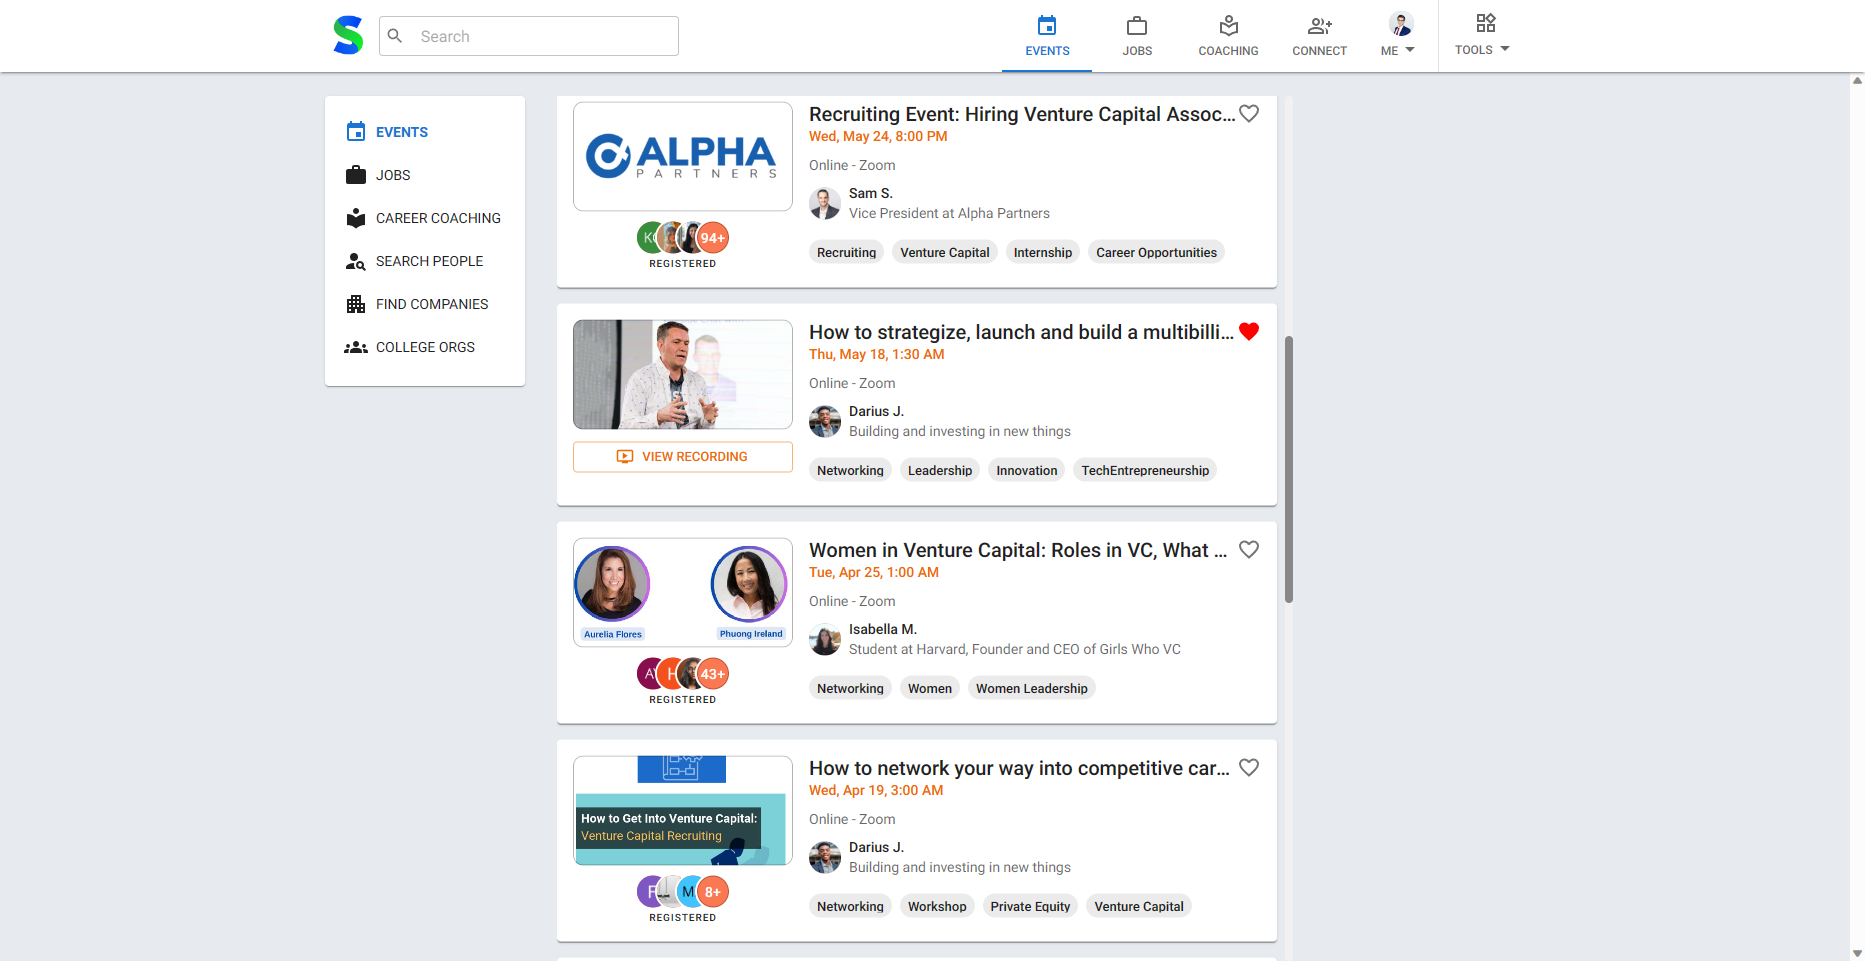1865x961 pixels.
Task: Select the Career Opportunities tag
Action: tap(1156, 252)
